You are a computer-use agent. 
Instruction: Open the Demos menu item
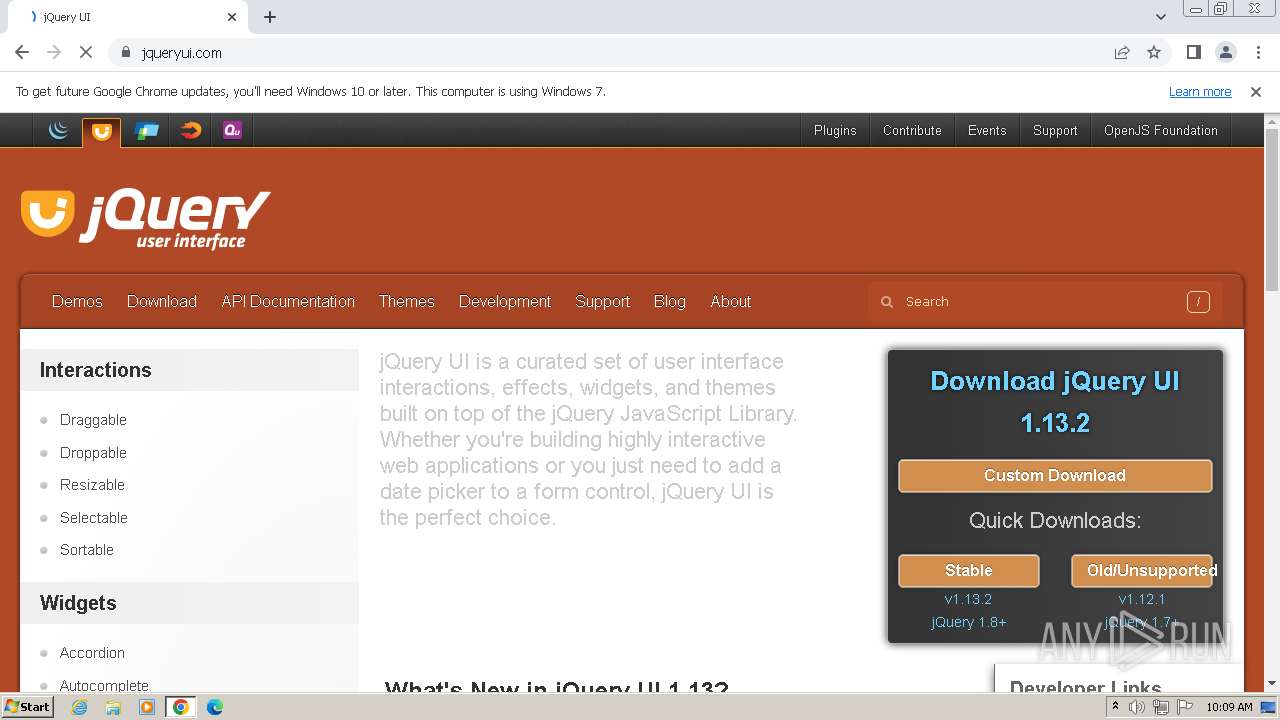[77, 301]
